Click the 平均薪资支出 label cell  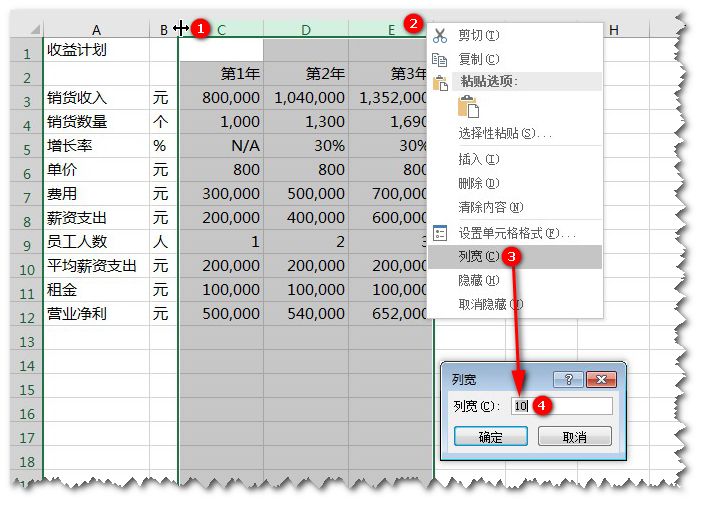(x=96, y=266)
